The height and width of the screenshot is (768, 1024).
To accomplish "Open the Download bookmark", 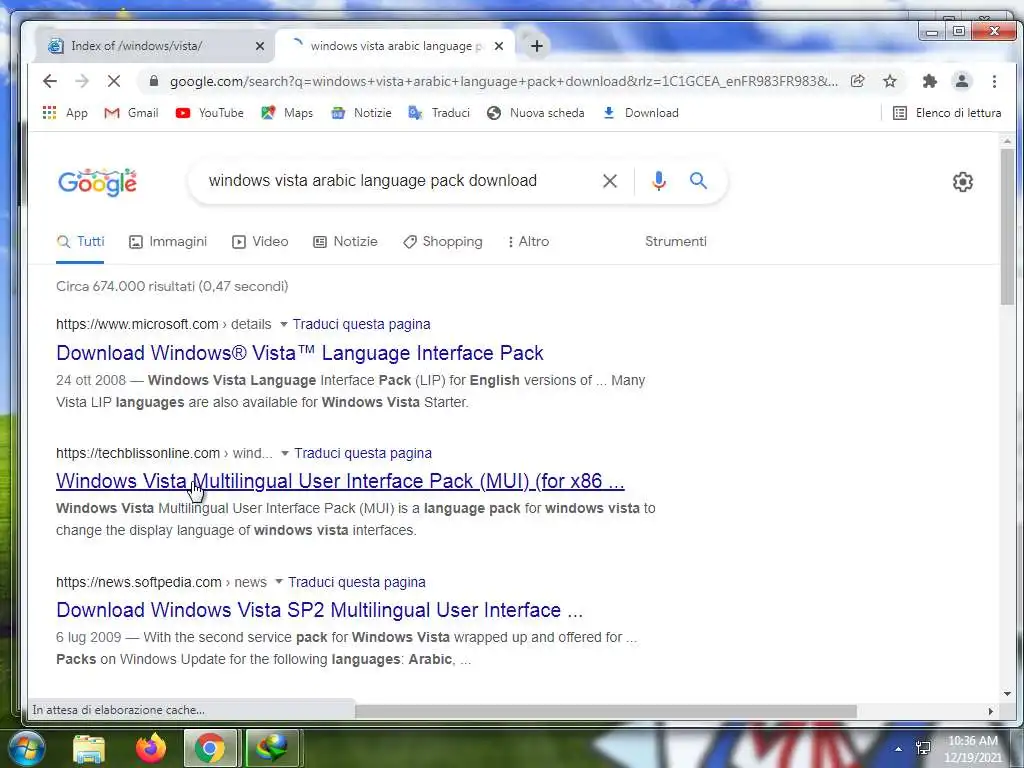I will click(640, 113).
